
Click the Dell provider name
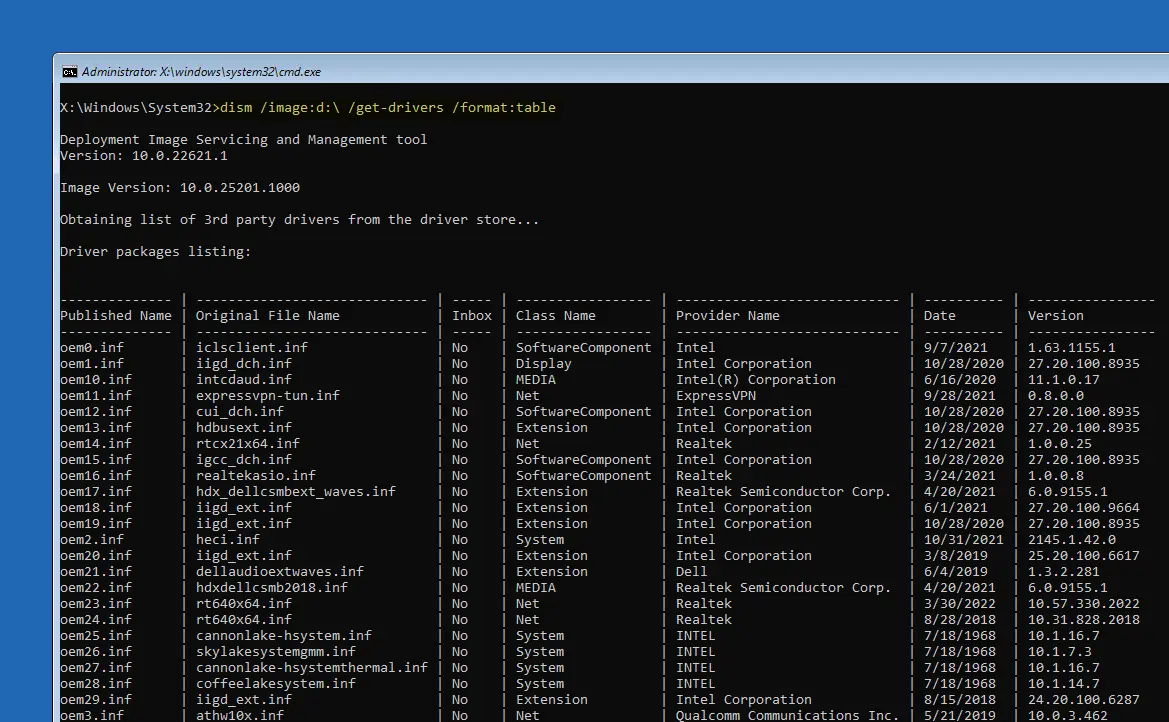point(691,571)
